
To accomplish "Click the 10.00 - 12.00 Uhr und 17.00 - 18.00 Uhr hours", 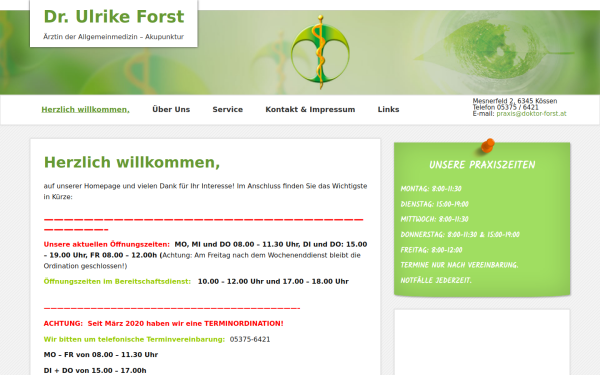I will click(x=273, y=281).
